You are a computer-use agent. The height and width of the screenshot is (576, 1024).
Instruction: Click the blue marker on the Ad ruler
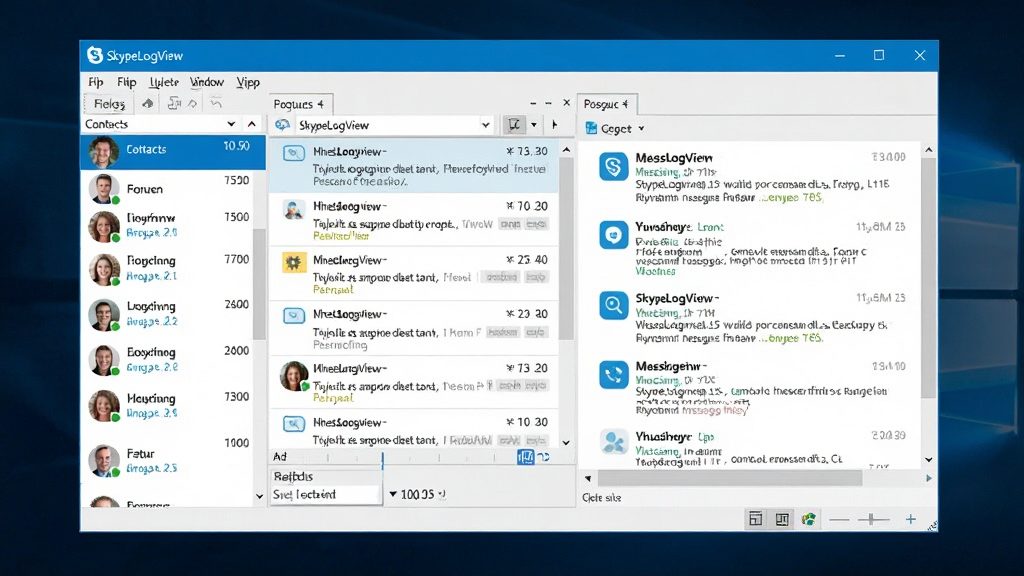[383, 459]
